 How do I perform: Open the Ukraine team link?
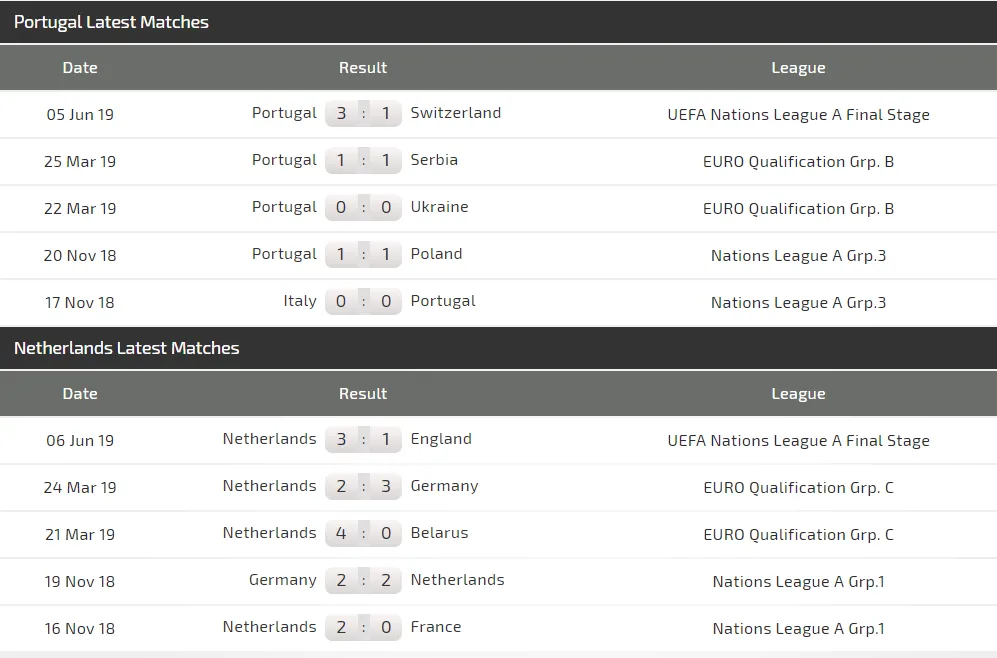point(439,207)
